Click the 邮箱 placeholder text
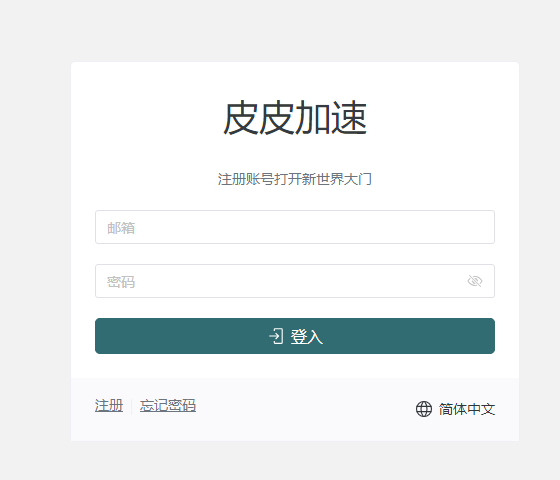This screenshot has width=560, height=480. tap(121, 228)
